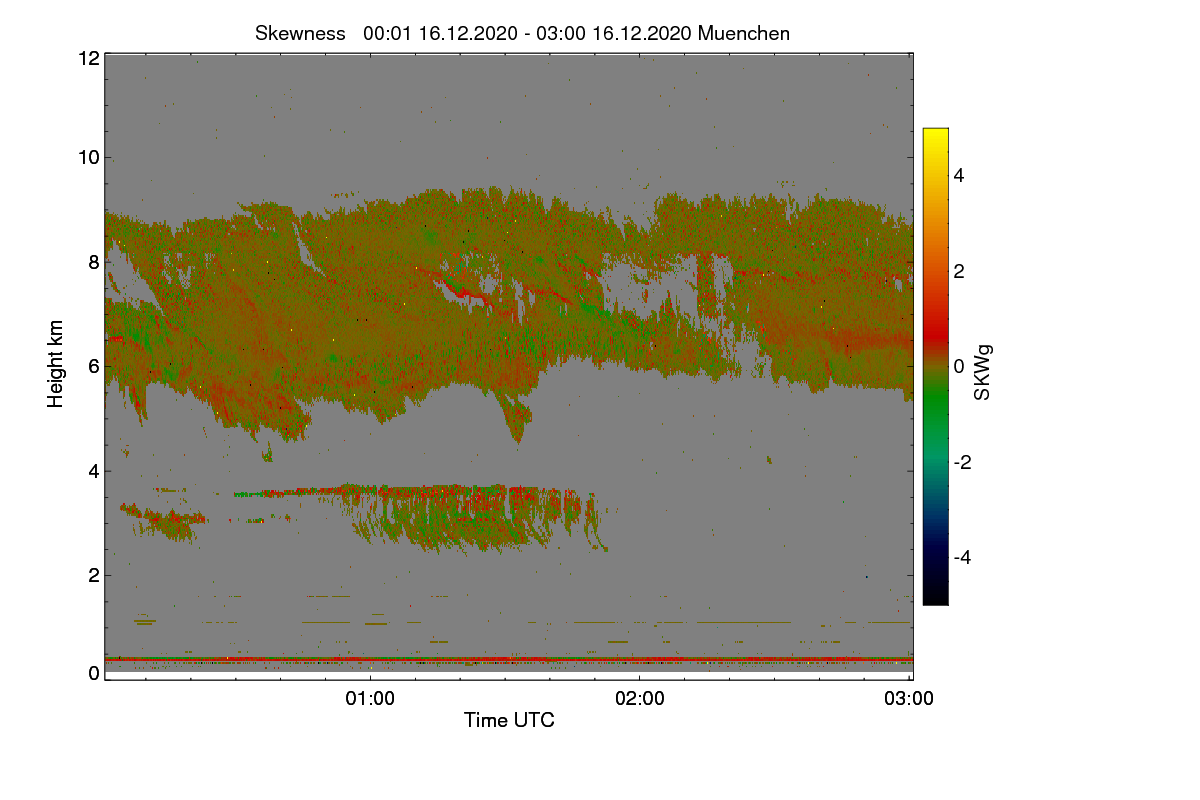Click the height tick label 12
Image resolution: width=1200 pixels, height=800 pixels.
click(x=88, y=58)
